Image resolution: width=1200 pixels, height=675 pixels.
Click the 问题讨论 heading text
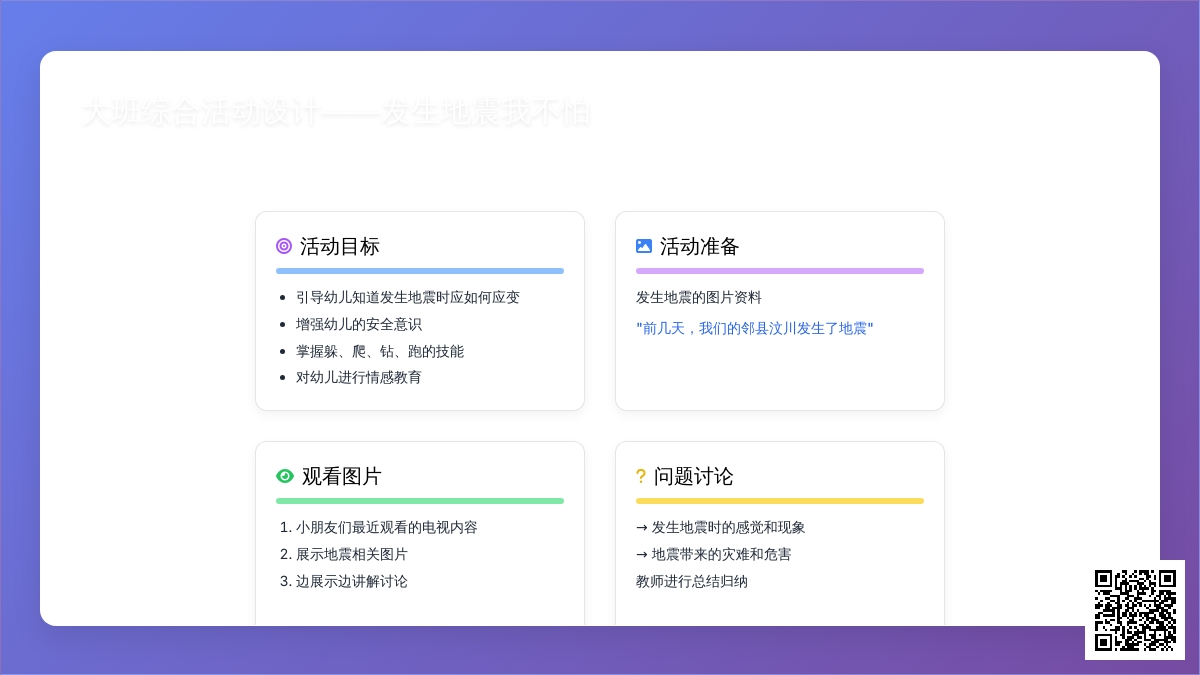tap(694, 476)
